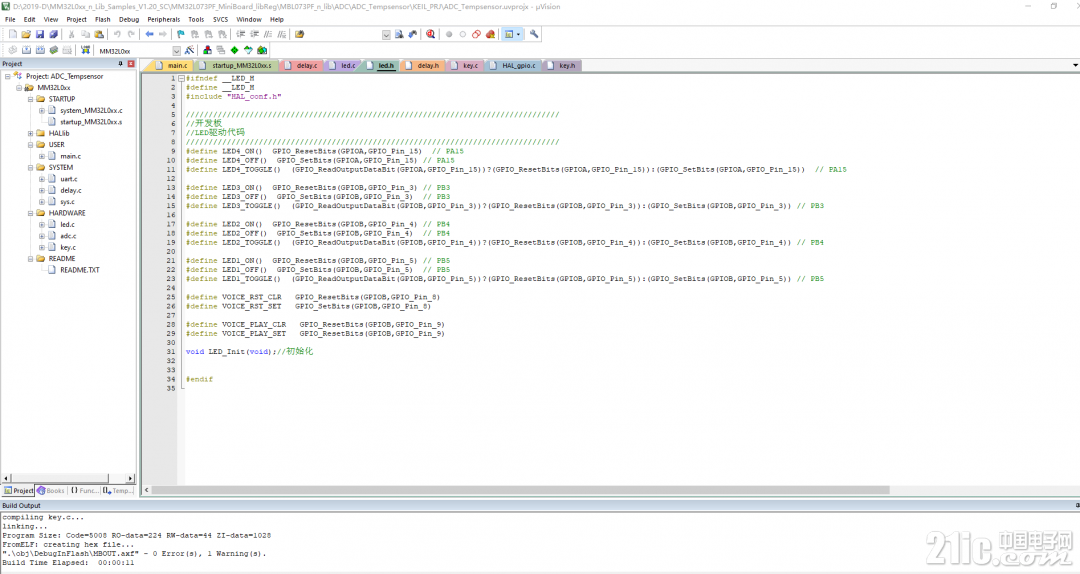Click the '#define VOICE_RST_CLR' code line
The height and width of the screenshot is (574, 1080).
[x=312, y=297]
